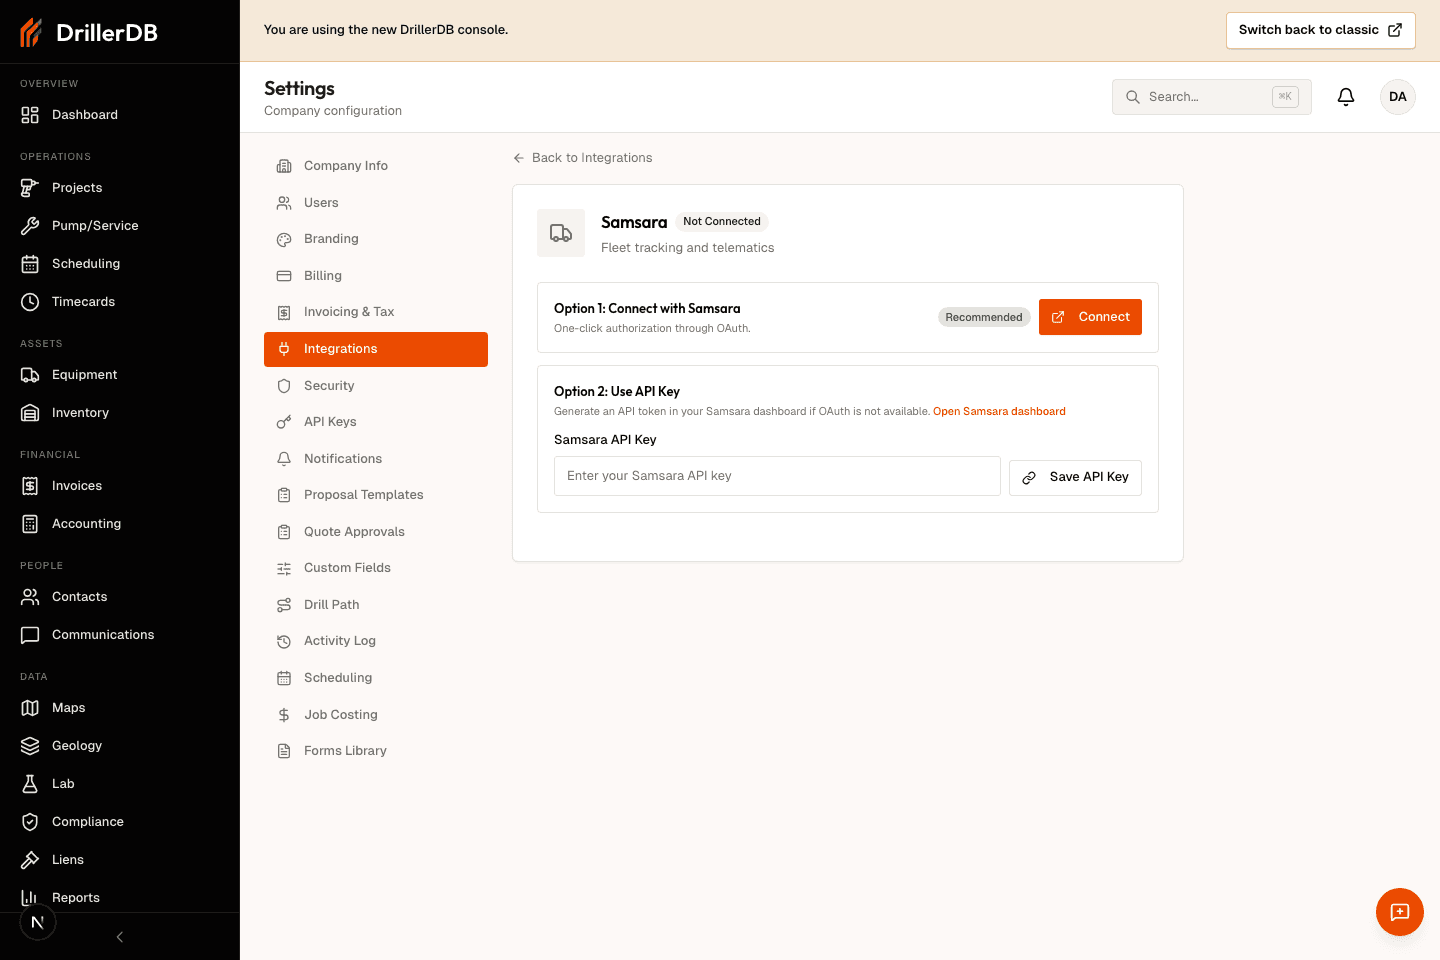The height and width of the screenshot is (960, 1440).
Task: Click Switch back to classic
Action: click(1320, 30)
